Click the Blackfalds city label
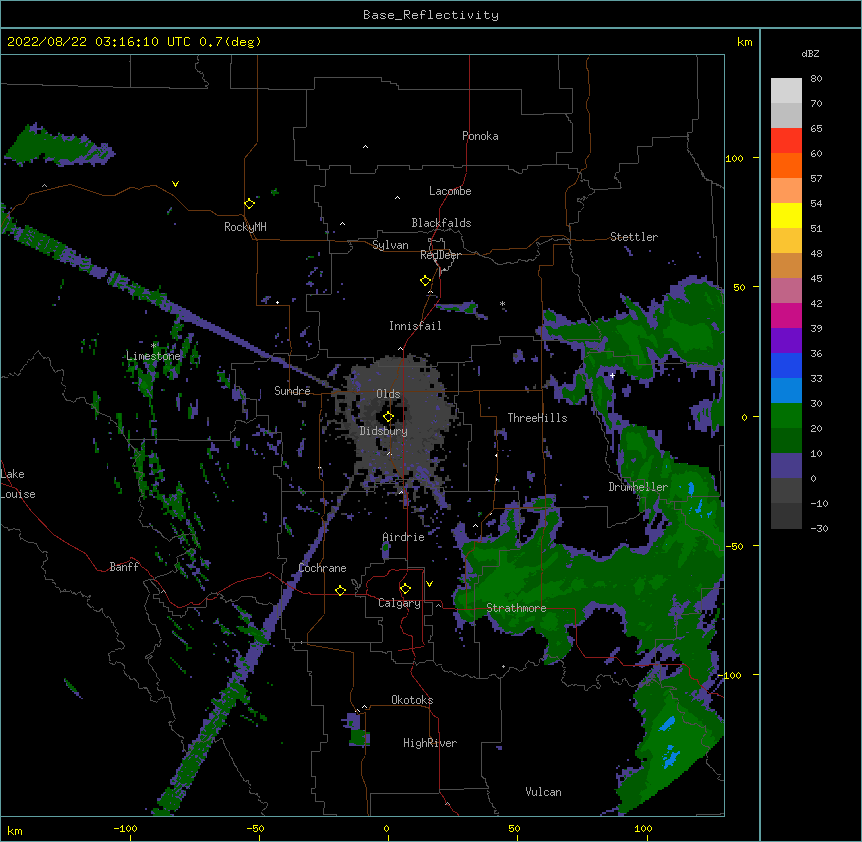 point(441,223)
